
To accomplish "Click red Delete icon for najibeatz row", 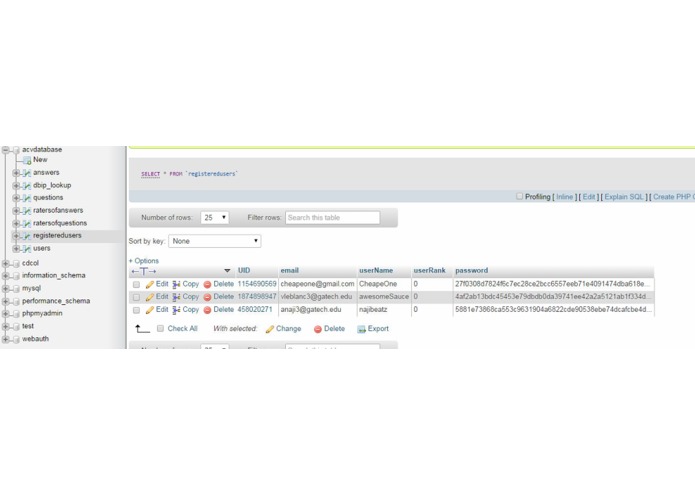I will (x=207, y=310).
